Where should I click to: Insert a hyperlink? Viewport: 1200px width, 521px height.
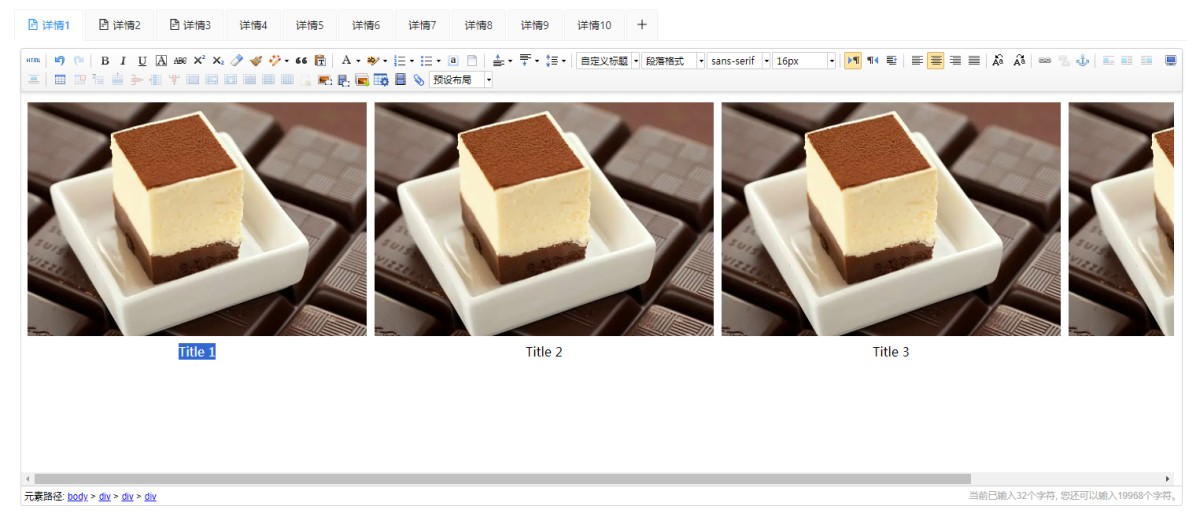coord(1045,61)
